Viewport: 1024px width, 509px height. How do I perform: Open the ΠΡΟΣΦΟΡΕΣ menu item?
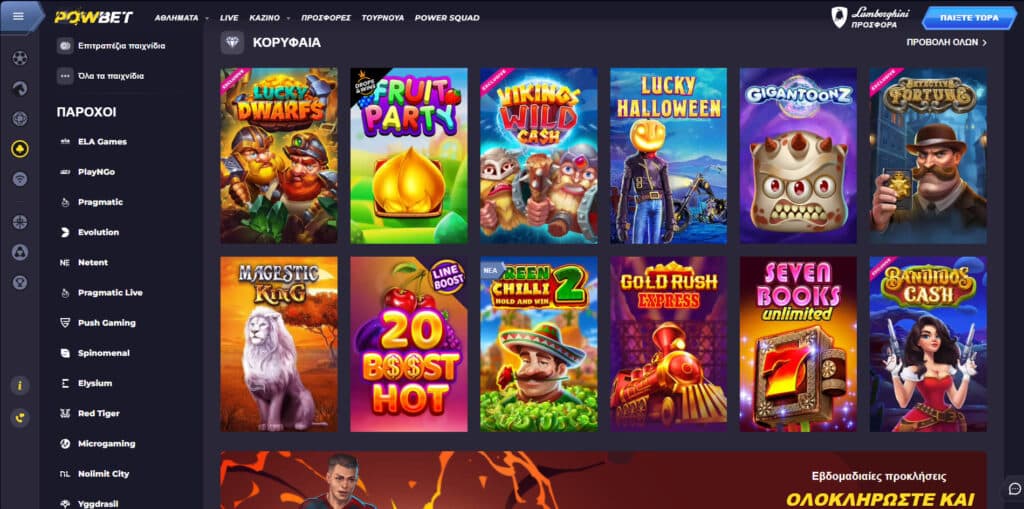pos(326,18)
